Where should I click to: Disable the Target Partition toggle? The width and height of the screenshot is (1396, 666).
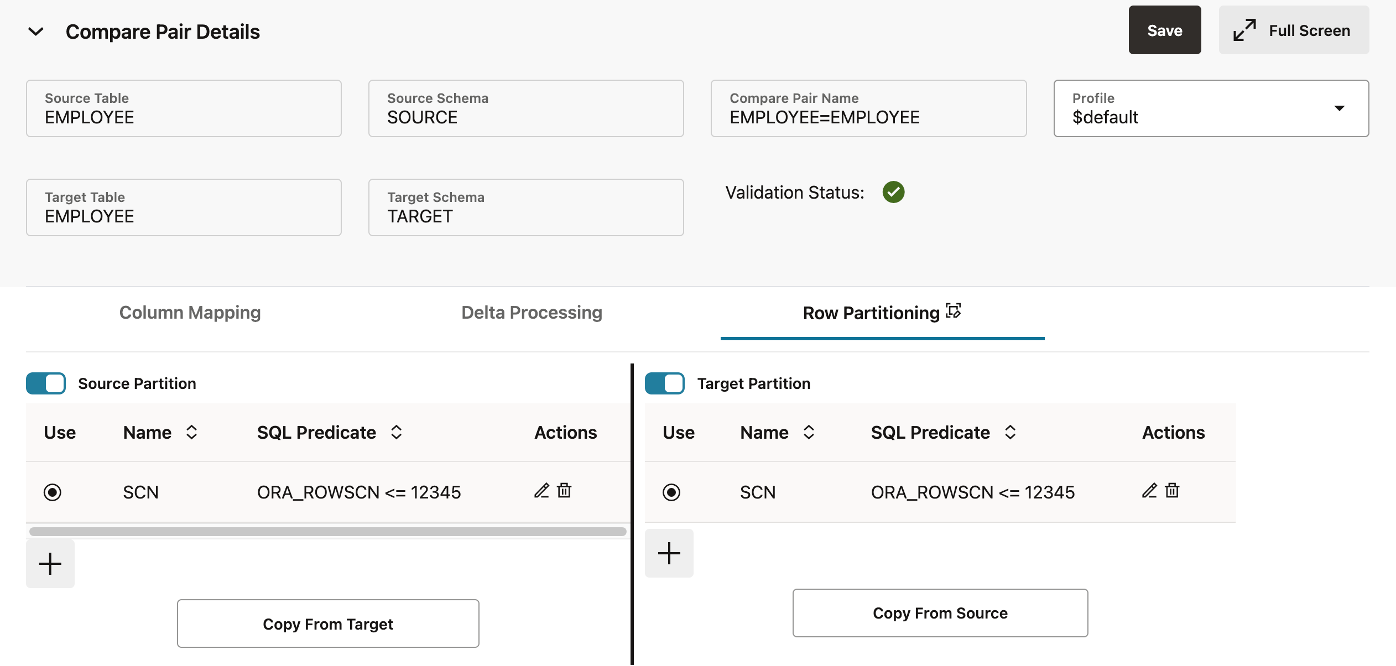(665, 383)
